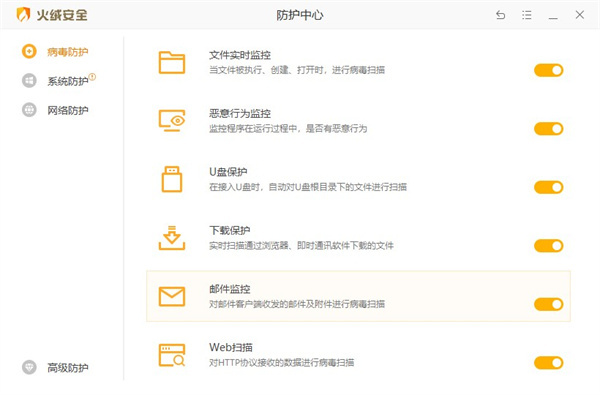This screenshot has width=600, height=395.
Task: Click the envelope icon for 邮件监控
Action: (x=172, y=296)
